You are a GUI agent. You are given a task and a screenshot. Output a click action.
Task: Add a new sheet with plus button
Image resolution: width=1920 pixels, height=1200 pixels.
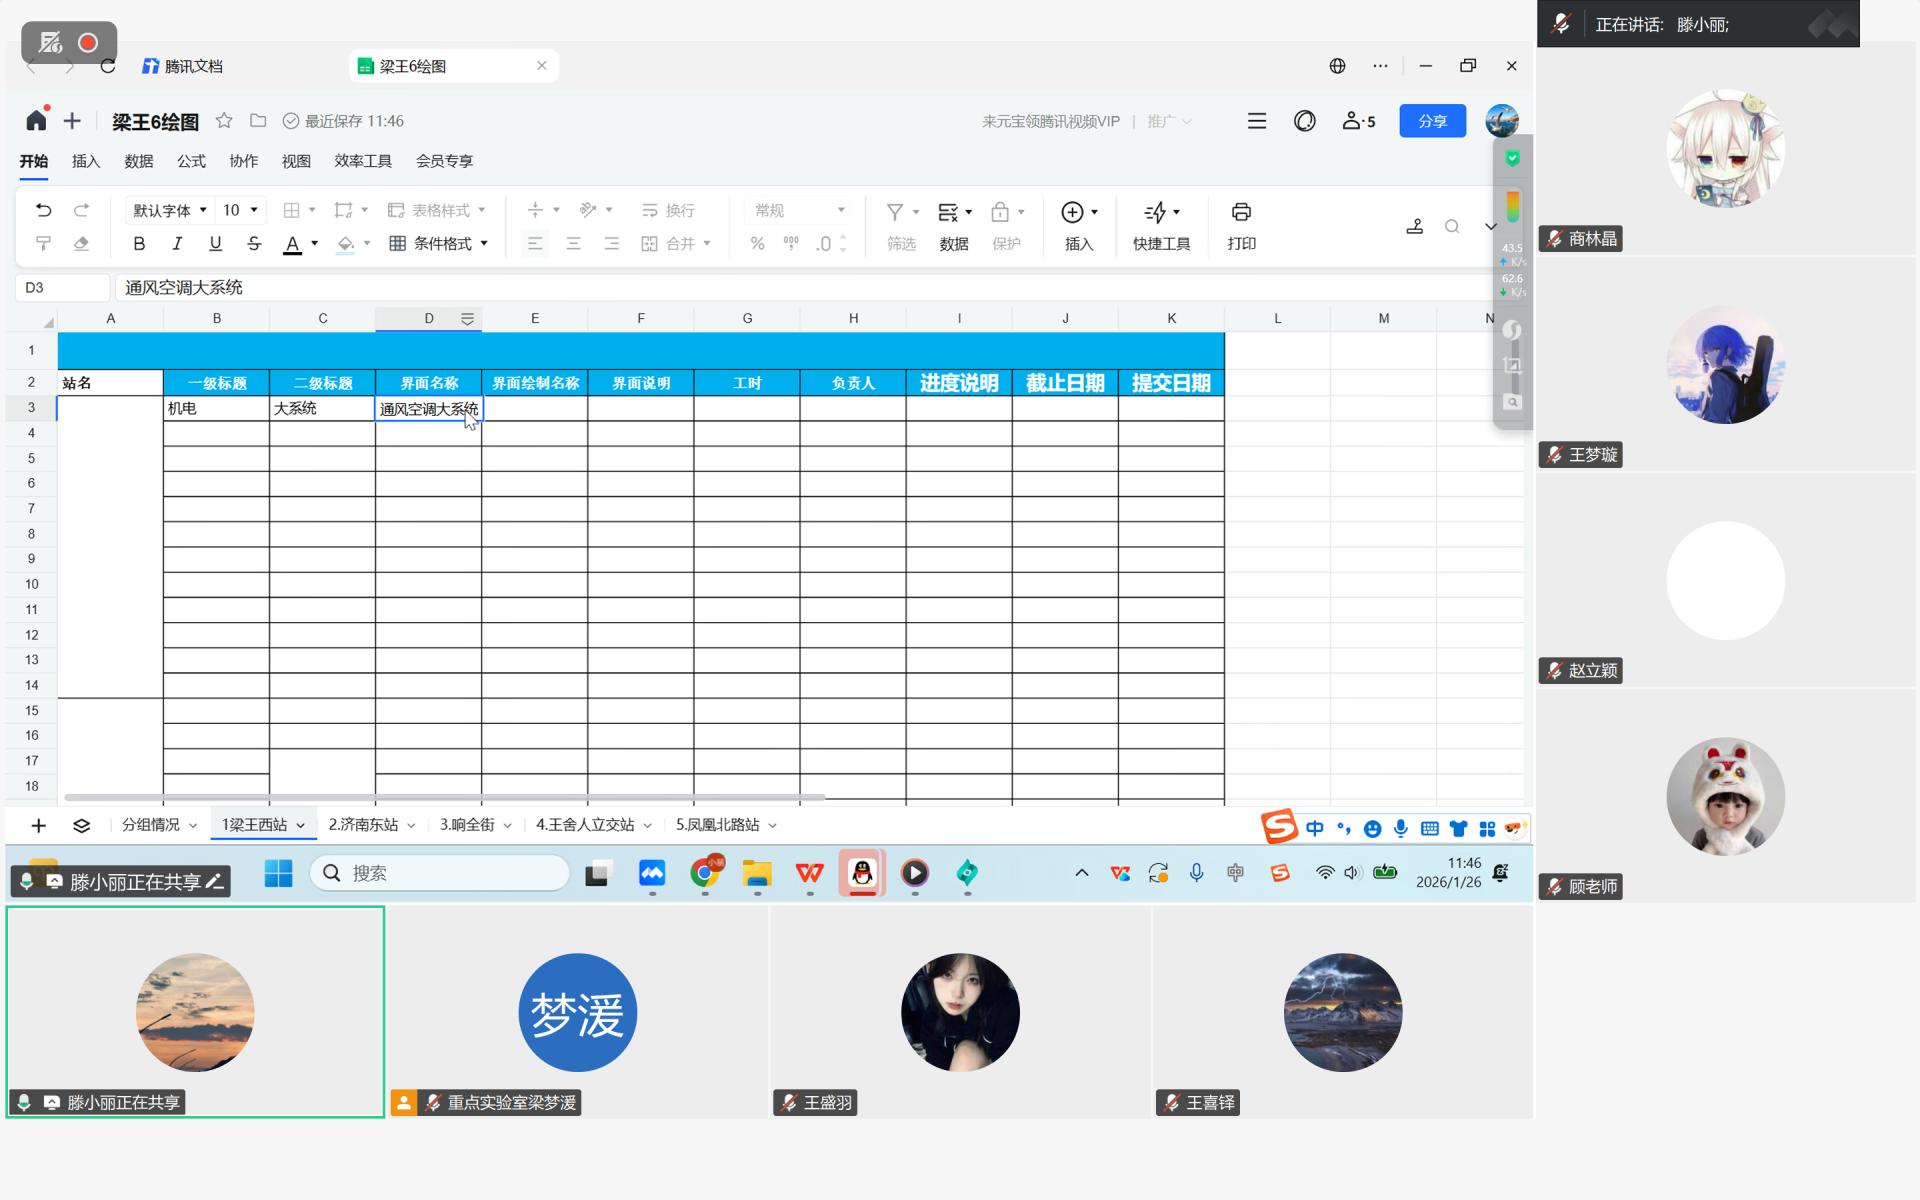38,825
